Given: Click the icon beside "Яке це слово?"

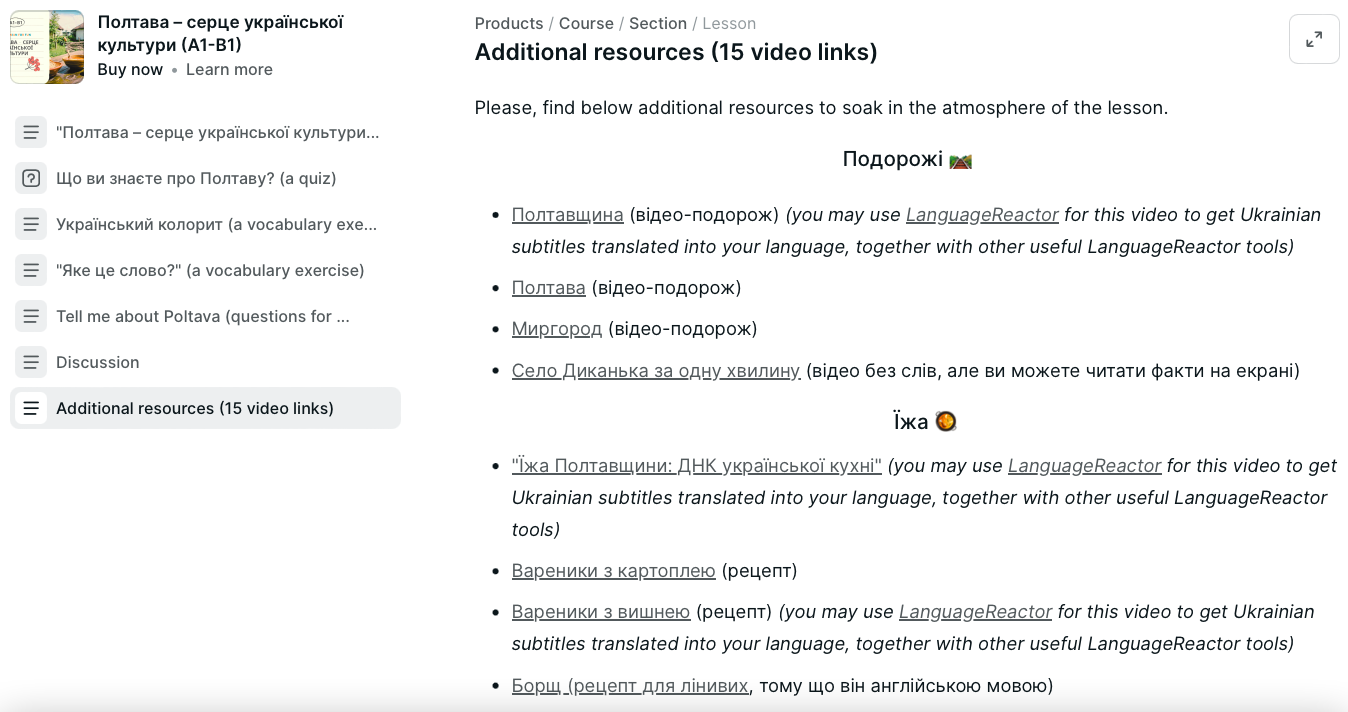Looking at the screenshot, I should (31, 270).
